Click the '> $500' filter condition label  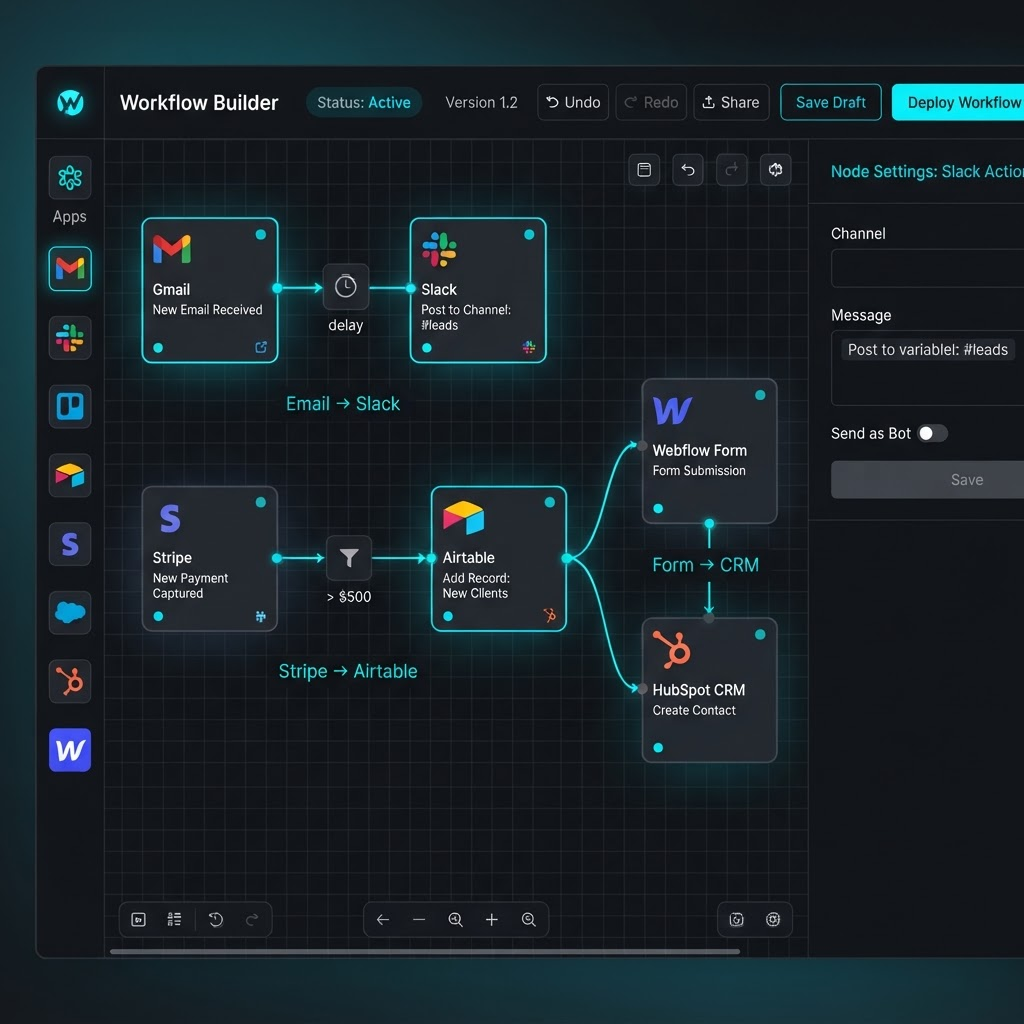[349, 596]
